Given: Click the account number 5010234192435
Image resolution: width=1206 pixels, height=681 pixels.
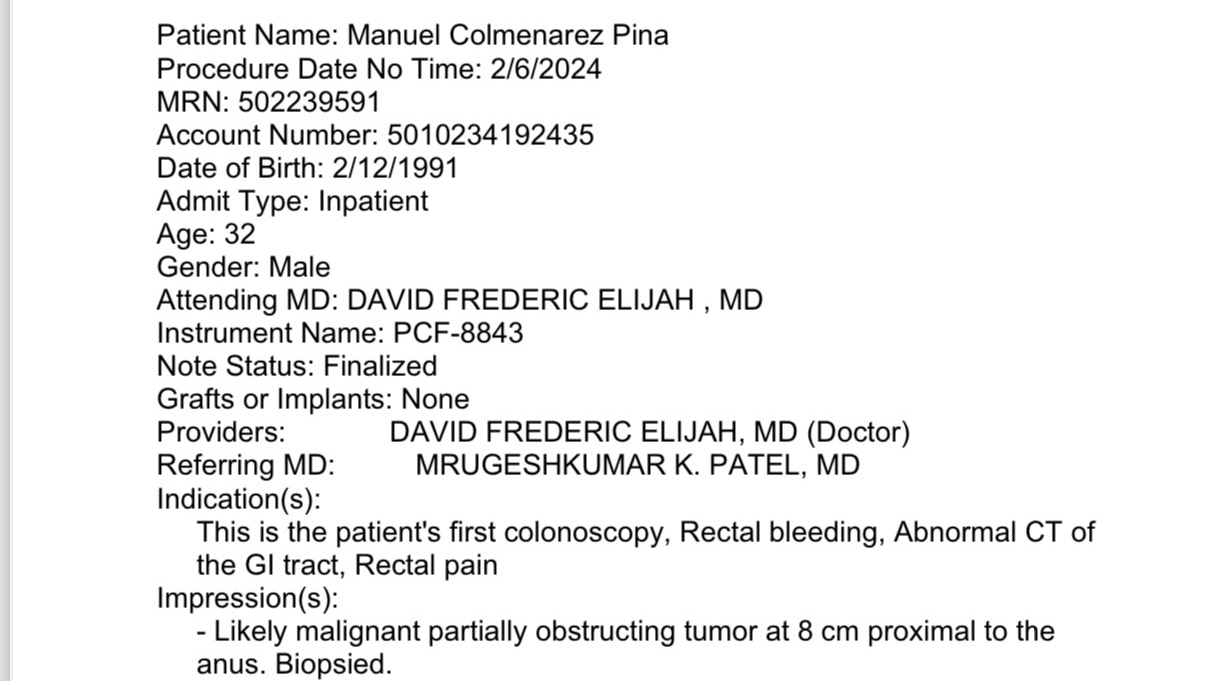Looking at the screenshot, I should [x=490, y=135].
